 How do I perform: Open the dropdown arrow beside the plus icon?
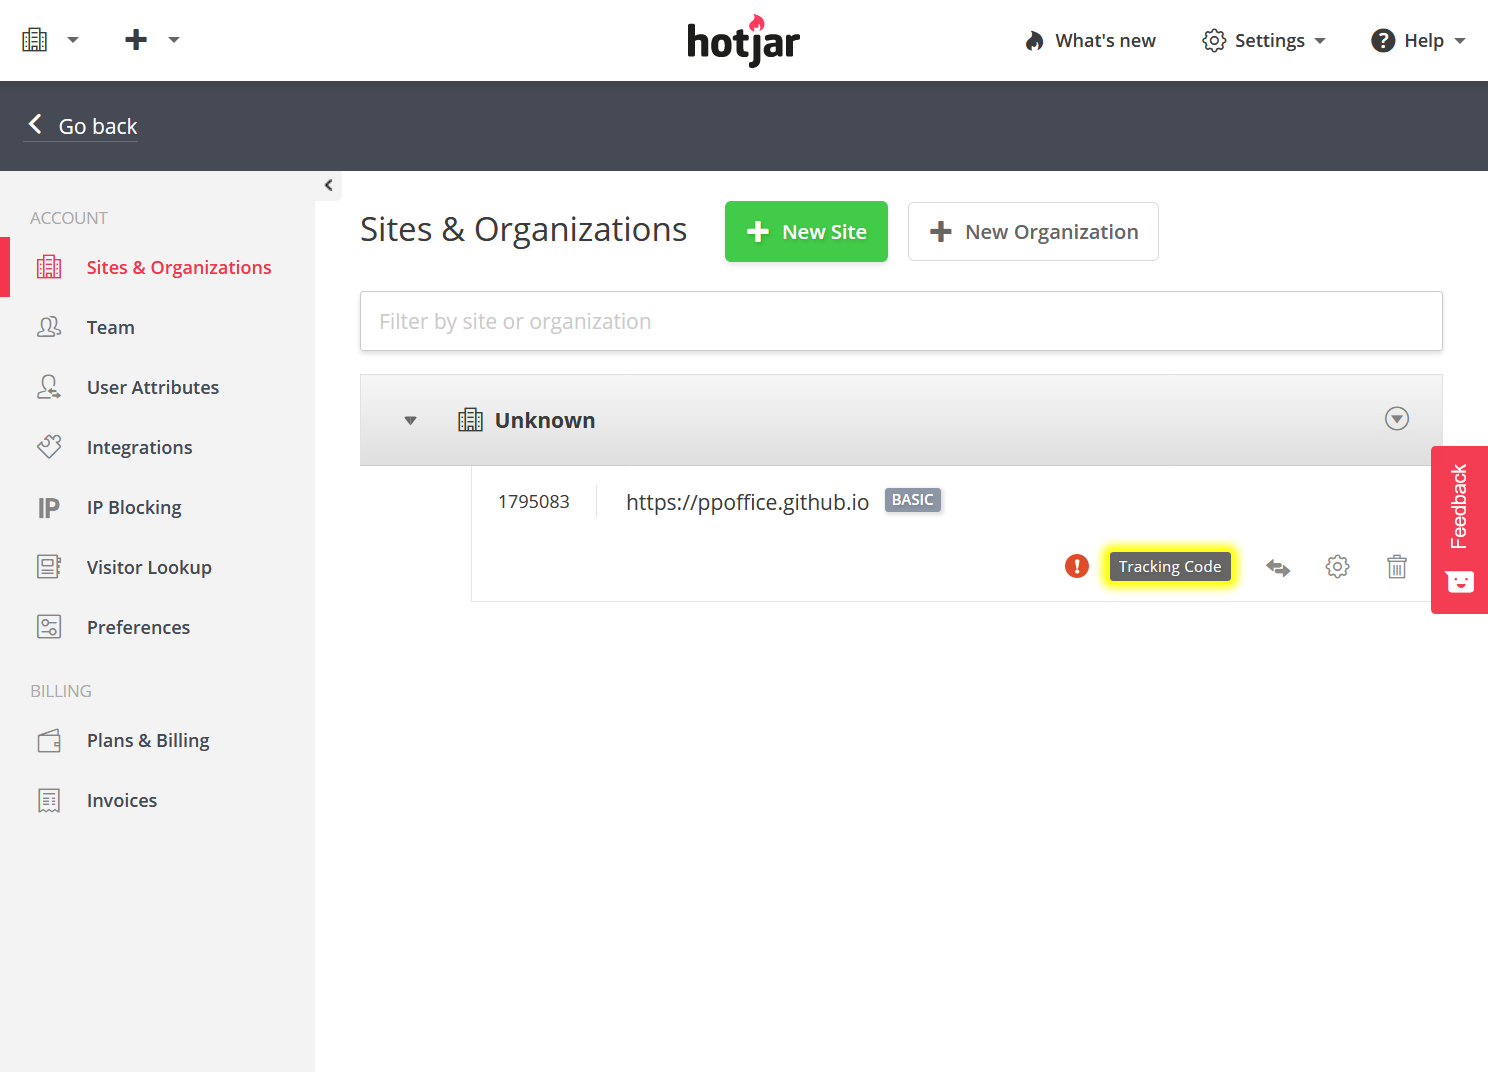[174, 40]
